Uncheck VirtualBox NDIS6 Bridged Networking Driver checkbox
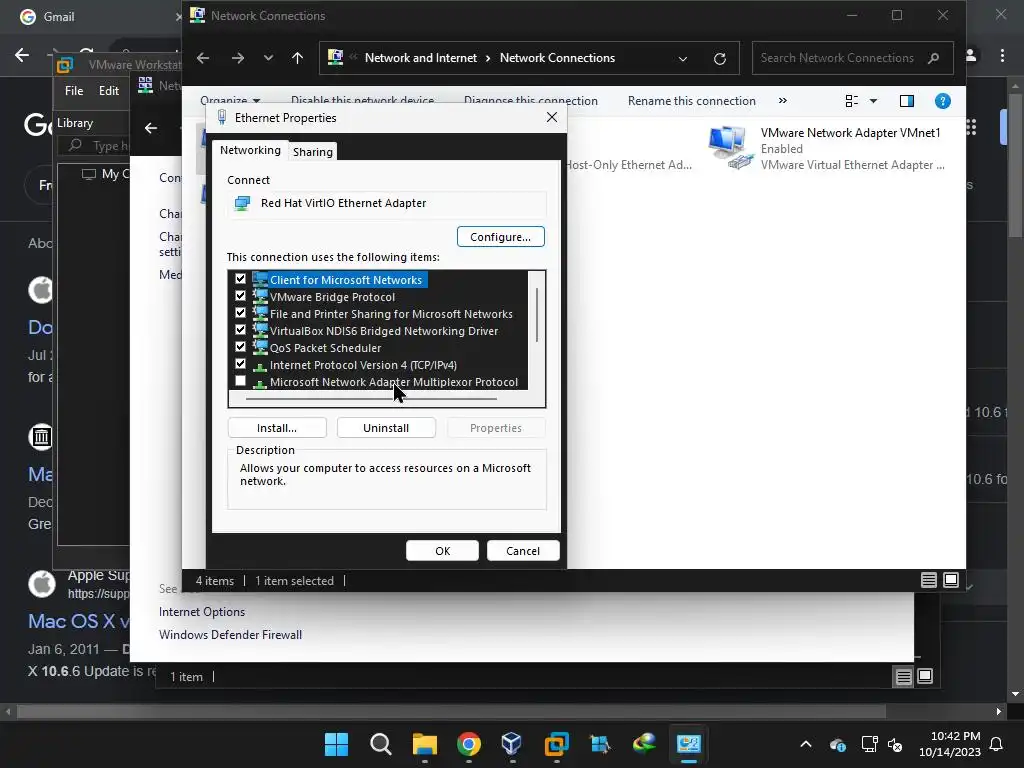Screen dimensions: 1024x768 [240, 330]
